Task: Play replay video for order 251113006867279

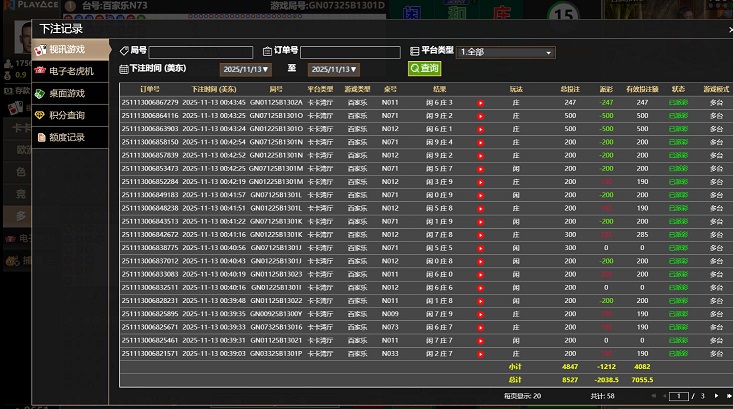Action: (480, 103)
